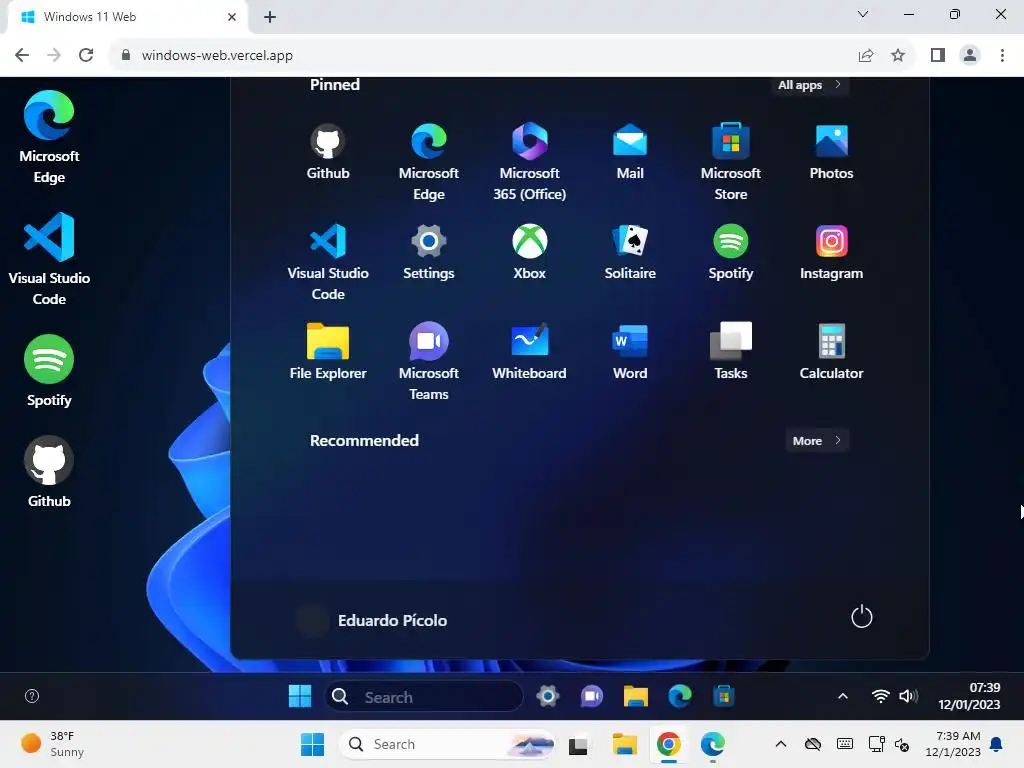
Task: Select the Spotify desktop shortcut
Action: coord(49,371)
